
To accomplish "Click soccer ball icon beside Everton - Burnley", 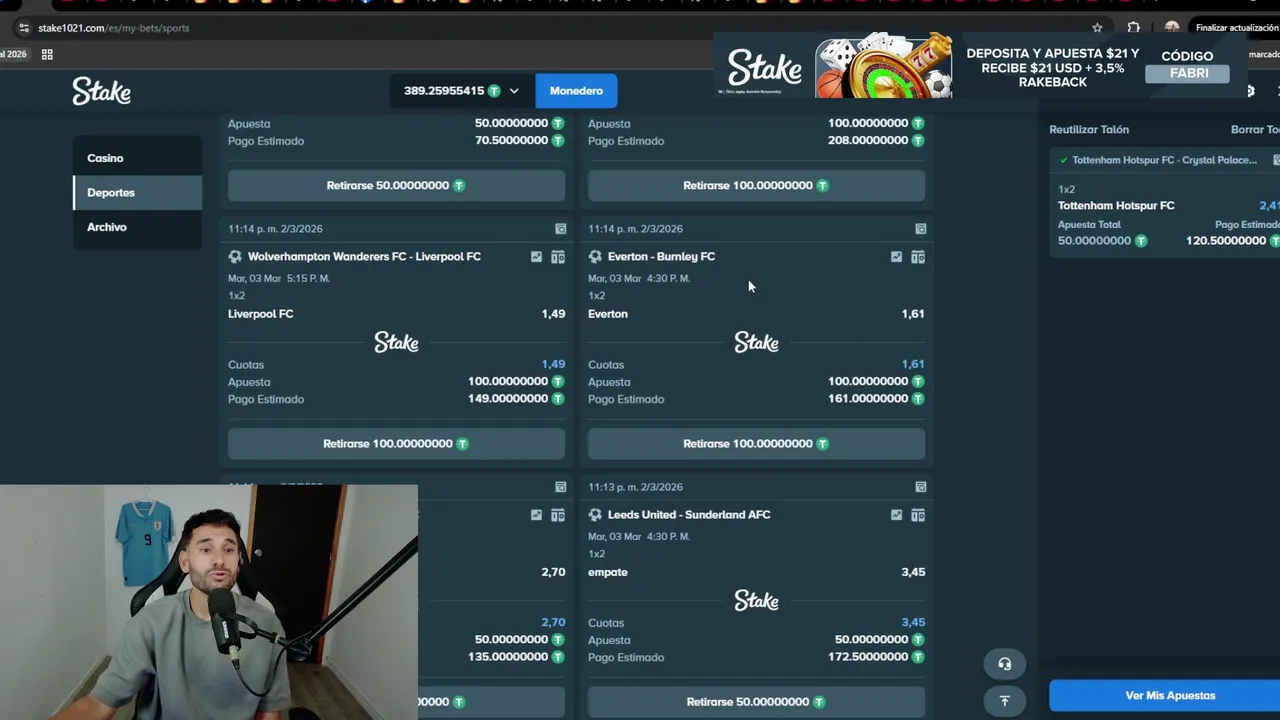I will pyautogui.click(x=595, y=257).
